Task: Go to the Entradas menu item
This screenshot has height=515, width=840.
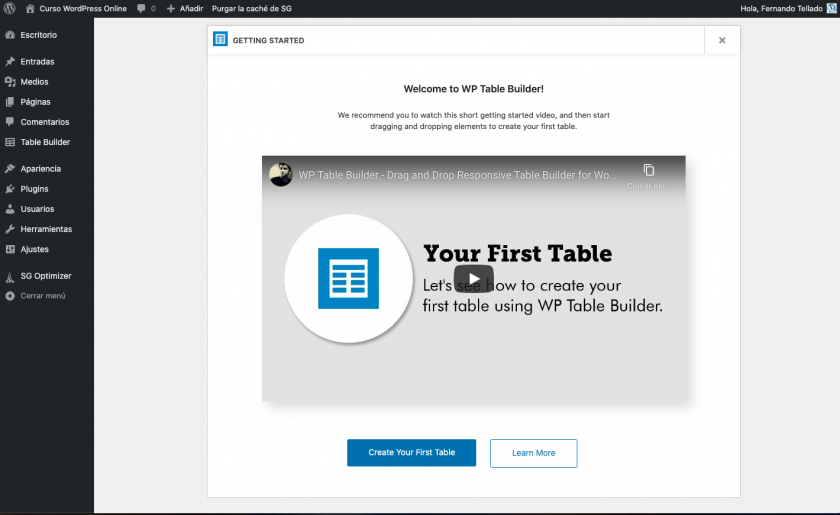Action: coord(37,62)
